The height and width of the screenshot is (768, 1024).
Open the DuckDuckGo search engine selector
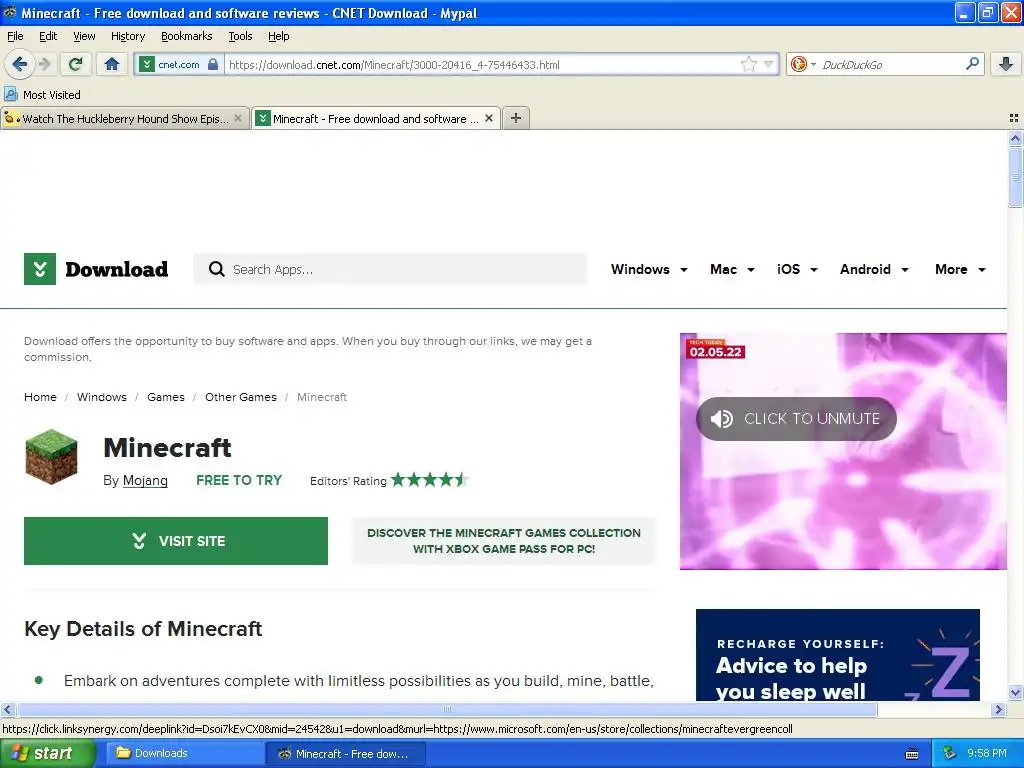803,64
